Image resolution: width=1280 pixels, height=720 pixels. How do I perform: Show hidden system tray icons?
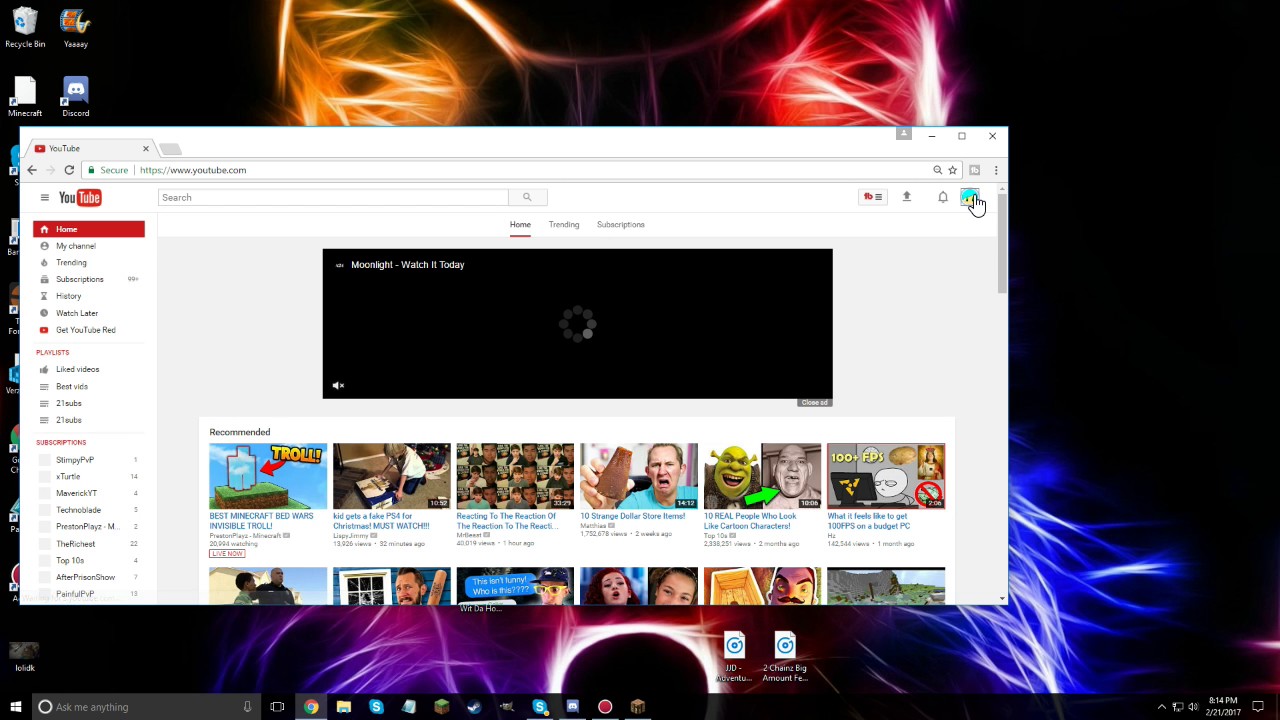click(x=1161, y=707)
